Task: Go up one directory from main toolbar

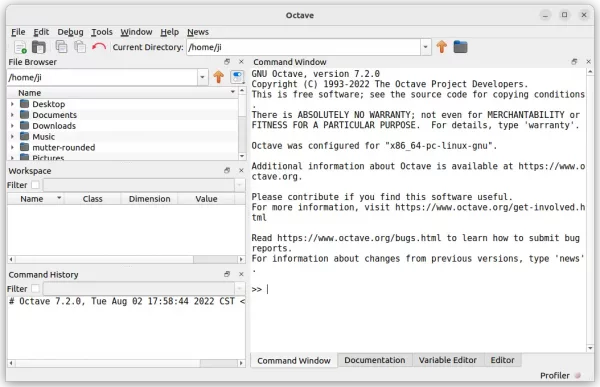Action: click(442, 47)
